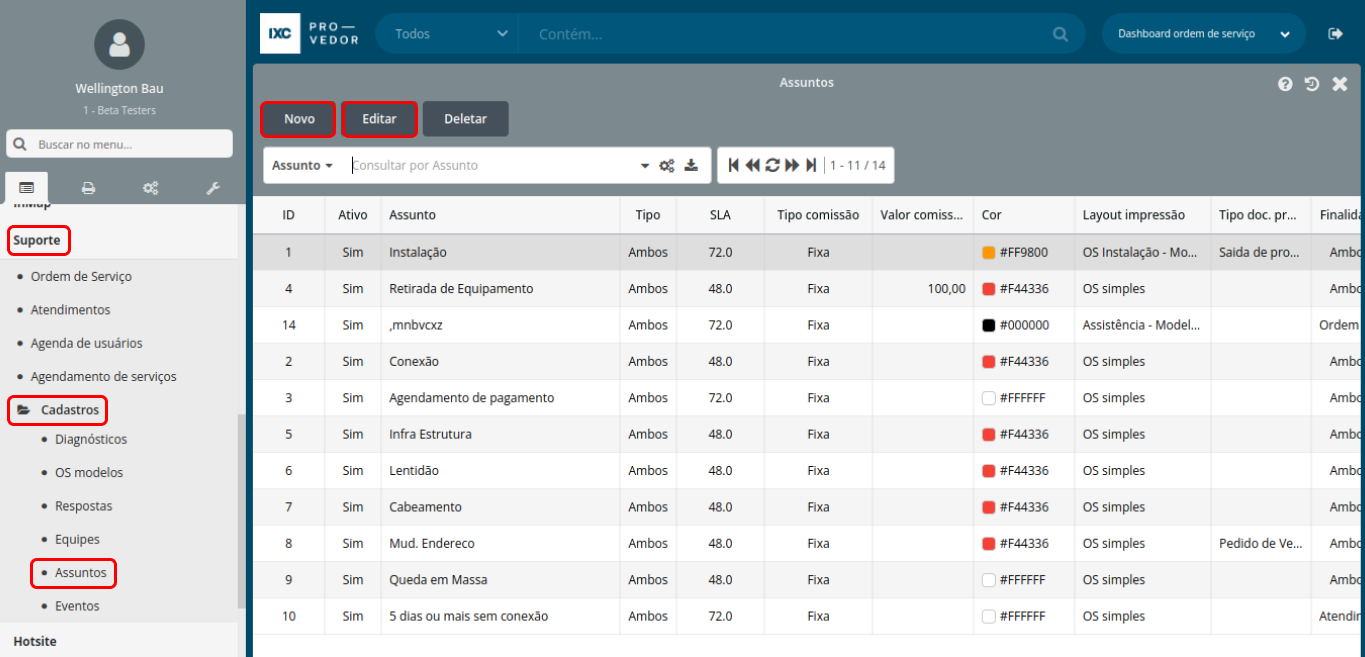Open Agenda de usuários menu item
Image resolution: width=1365 pixels, height=657 pixels.
[86, 343]
